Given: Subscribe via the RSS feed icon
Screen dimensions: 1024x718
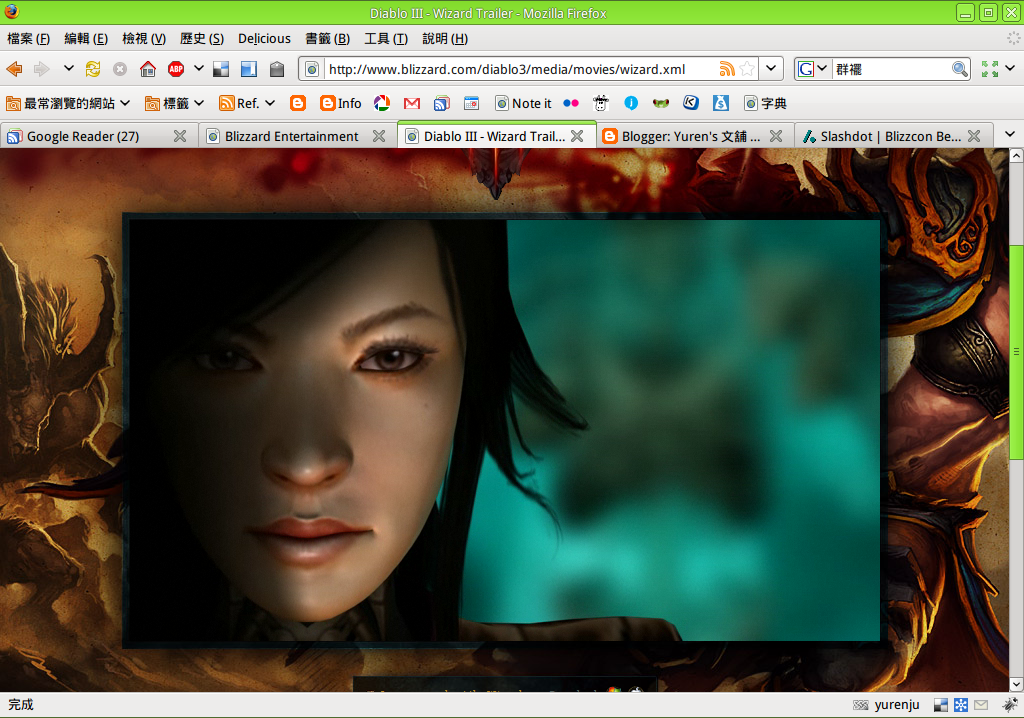Looking at the screenshot, I should (727, 69).
